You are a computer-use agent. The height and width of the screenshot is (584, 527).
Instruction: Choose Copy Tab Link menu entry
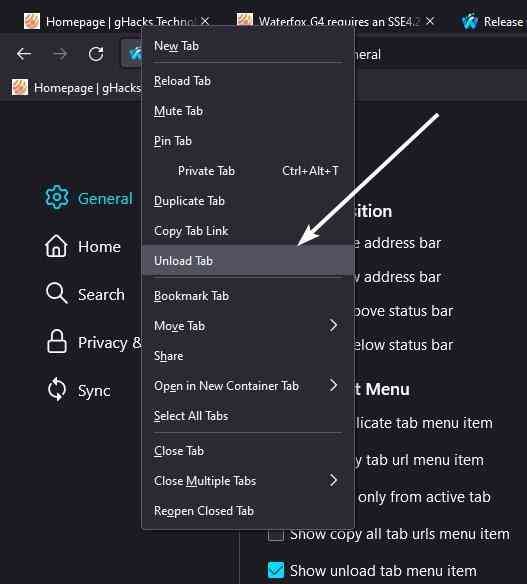coord(248,231)
